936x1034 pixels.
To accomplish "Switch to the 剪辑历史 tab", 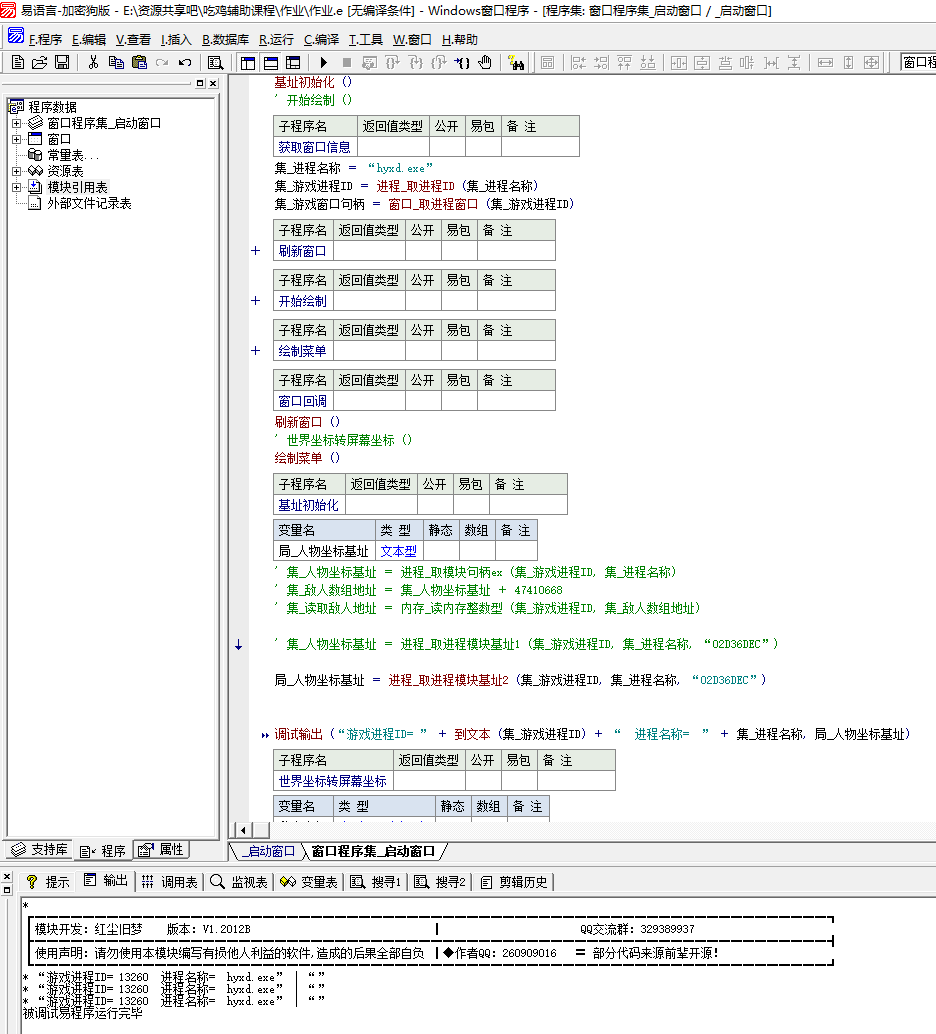I will [x=515, y=882].
